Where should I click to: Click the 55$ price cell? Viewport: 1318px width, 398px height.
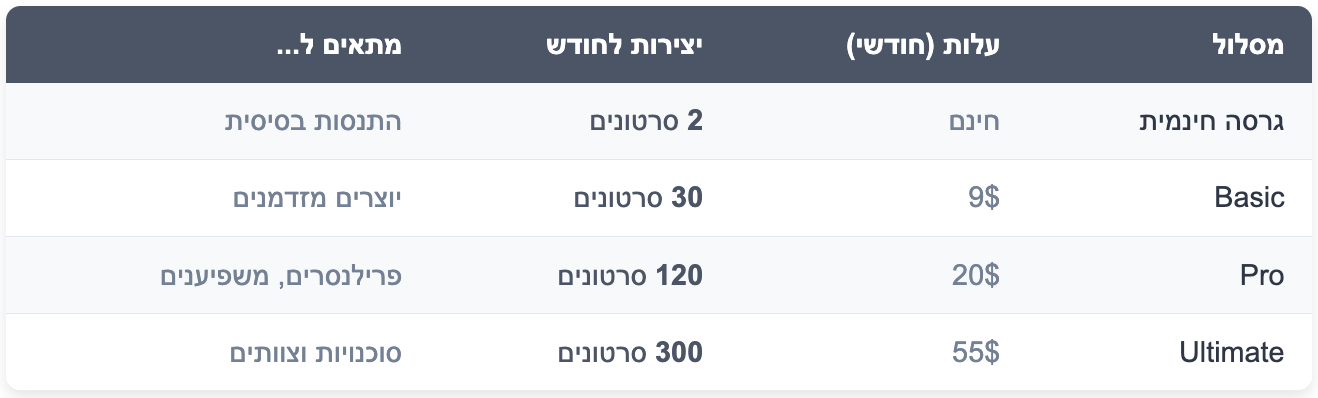coord(977,352)
